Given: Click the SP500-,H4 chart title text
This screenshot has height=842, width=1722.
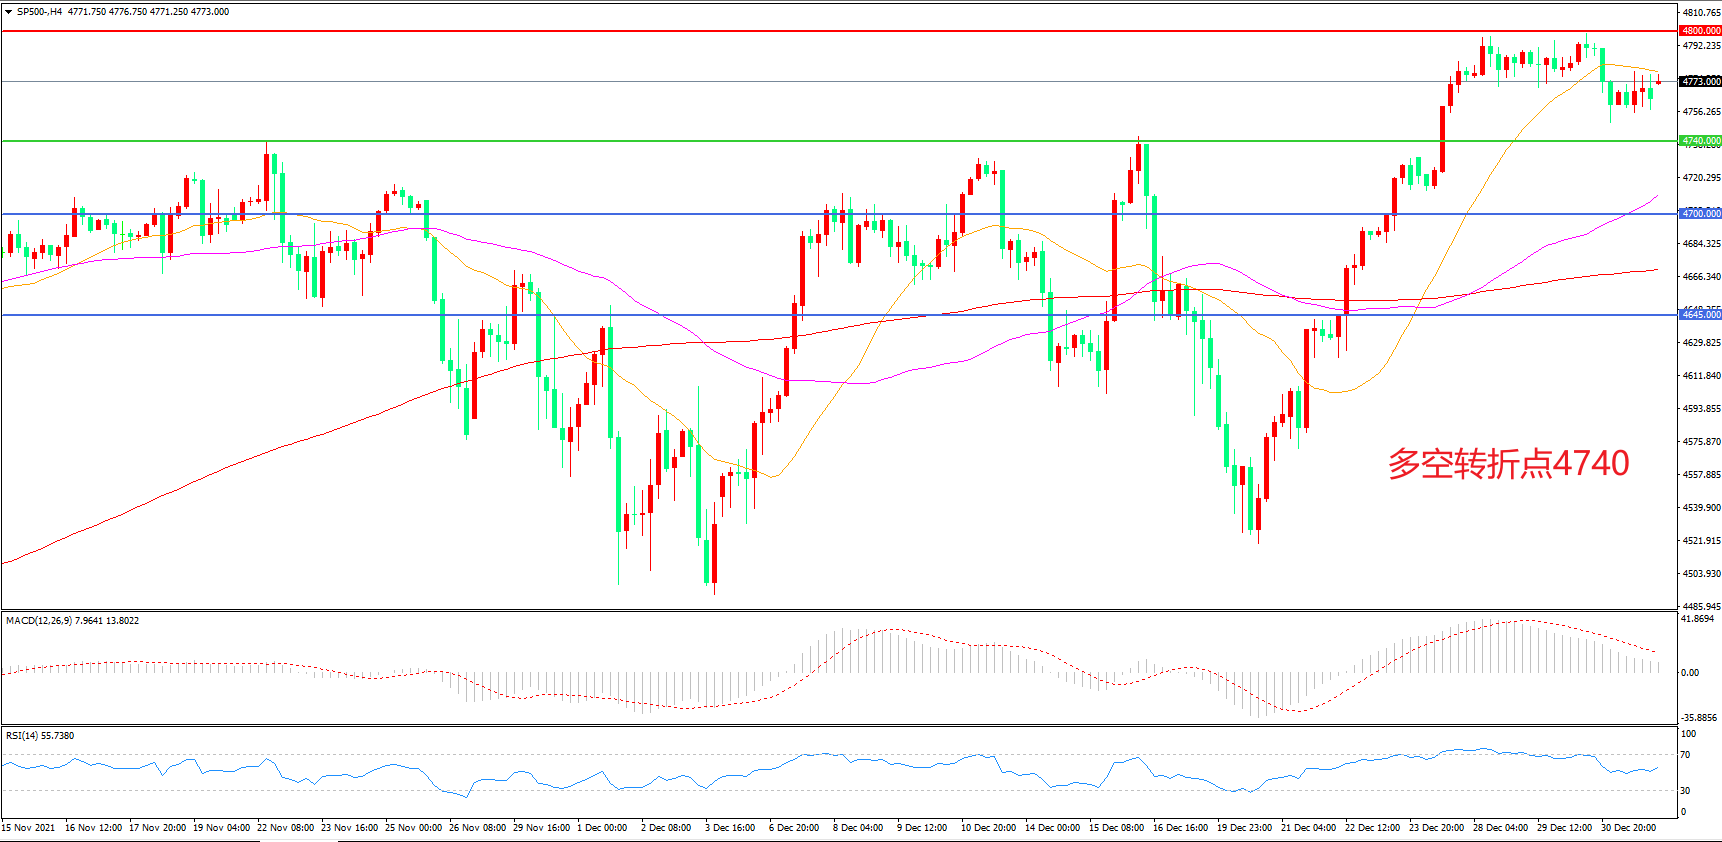Looking at the screenshot, I should point(39,12).
